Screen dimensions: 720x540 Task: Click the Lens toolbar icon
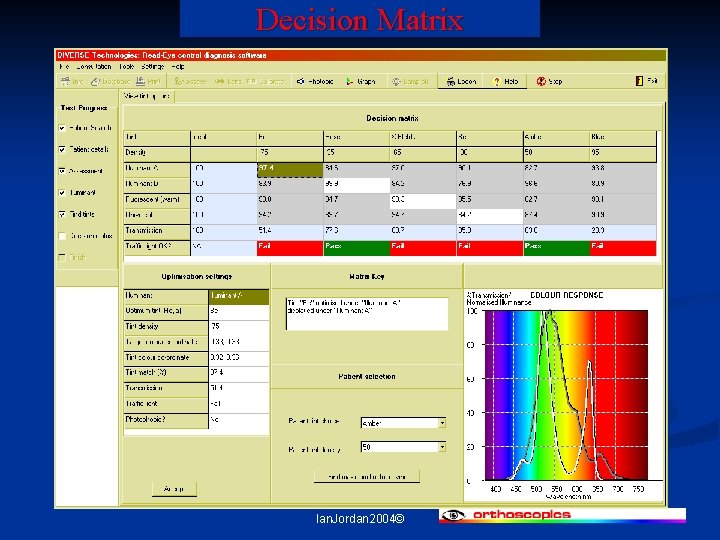pos(228,81)
